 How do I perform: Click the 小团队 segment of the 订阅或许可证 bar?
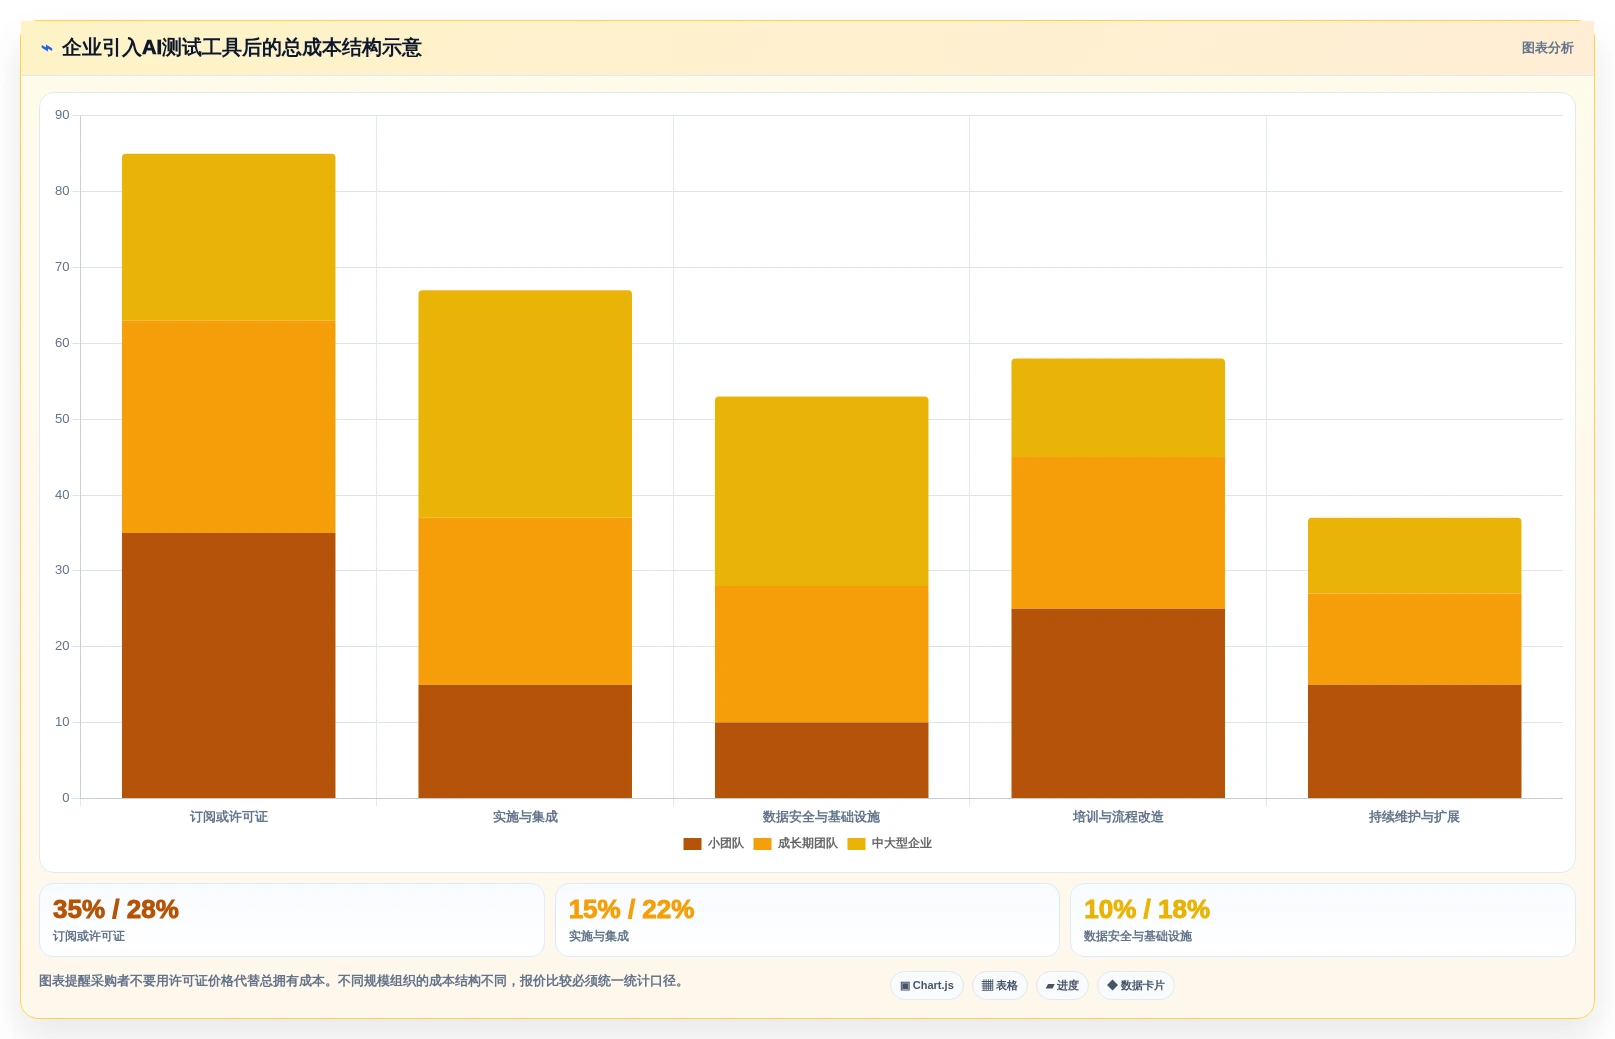click(x=229, y=665)
